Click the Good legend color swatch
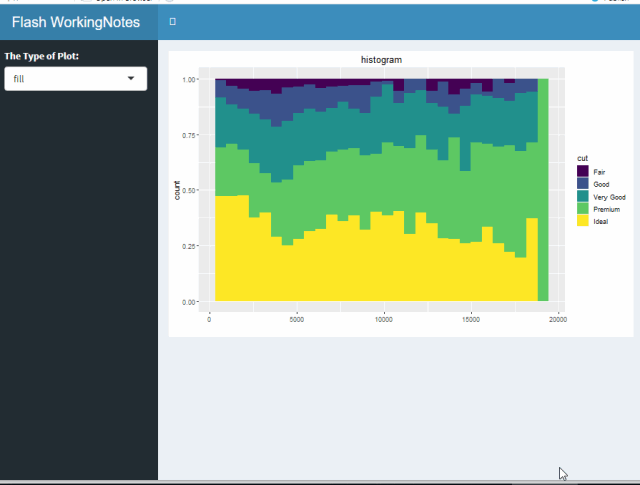 (583, 183)
